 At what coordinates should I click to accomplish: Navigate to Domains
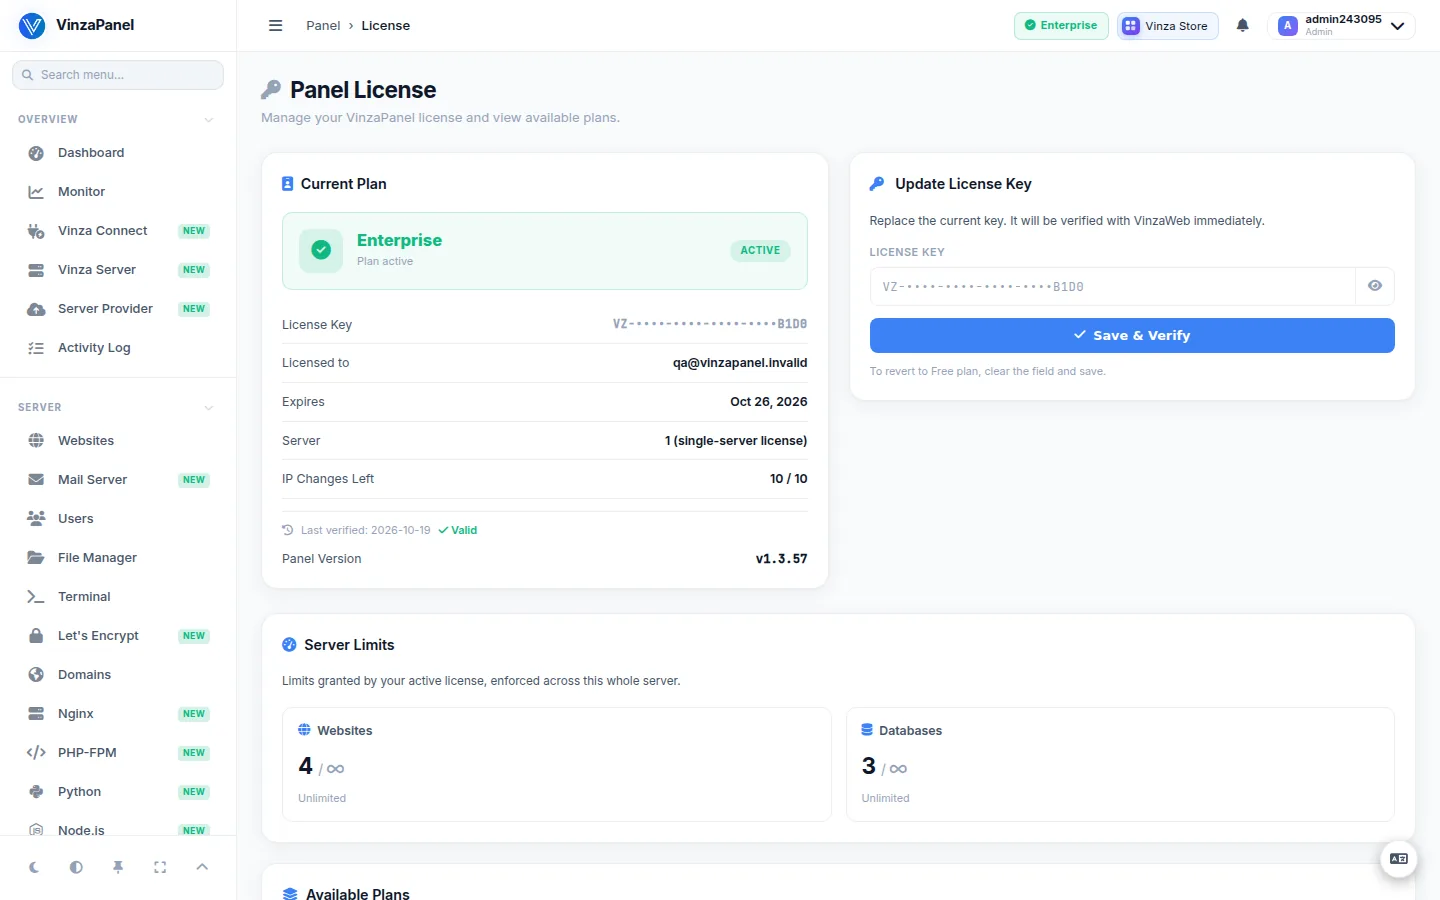click(118, 675)
